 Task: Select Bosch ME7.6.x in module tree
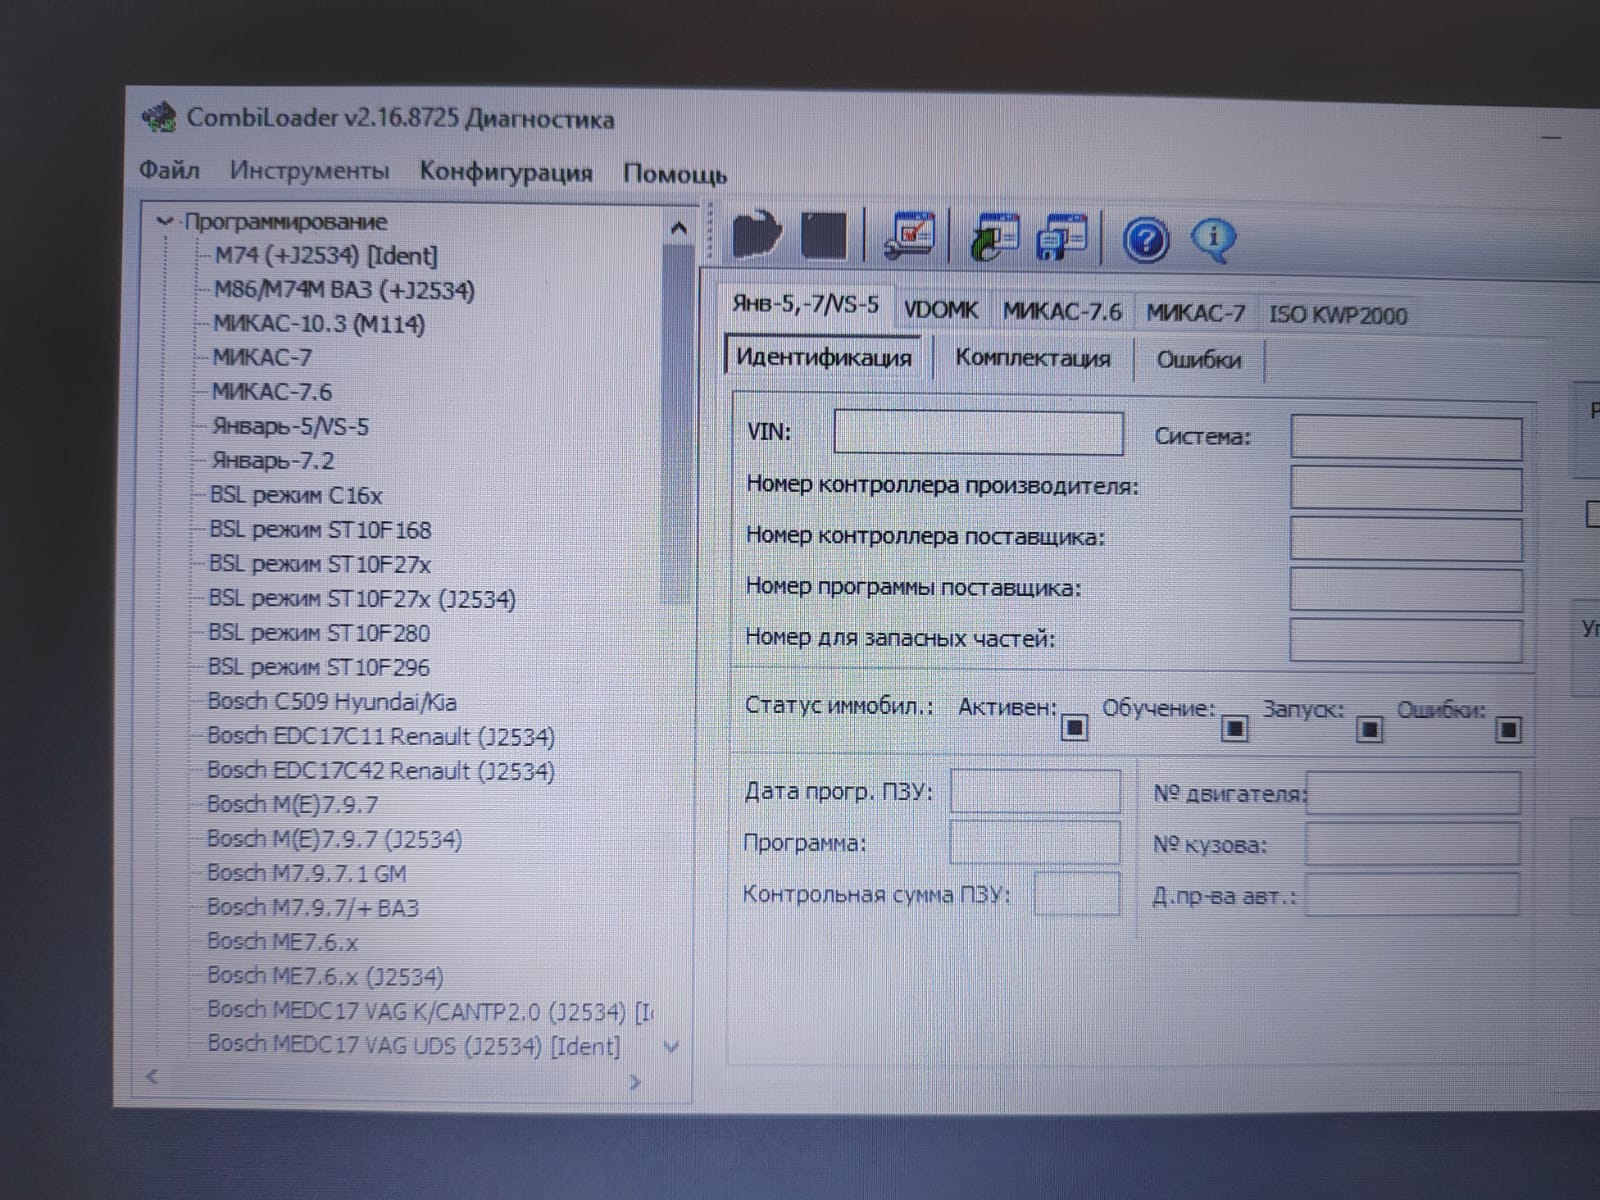coord(282,942)
